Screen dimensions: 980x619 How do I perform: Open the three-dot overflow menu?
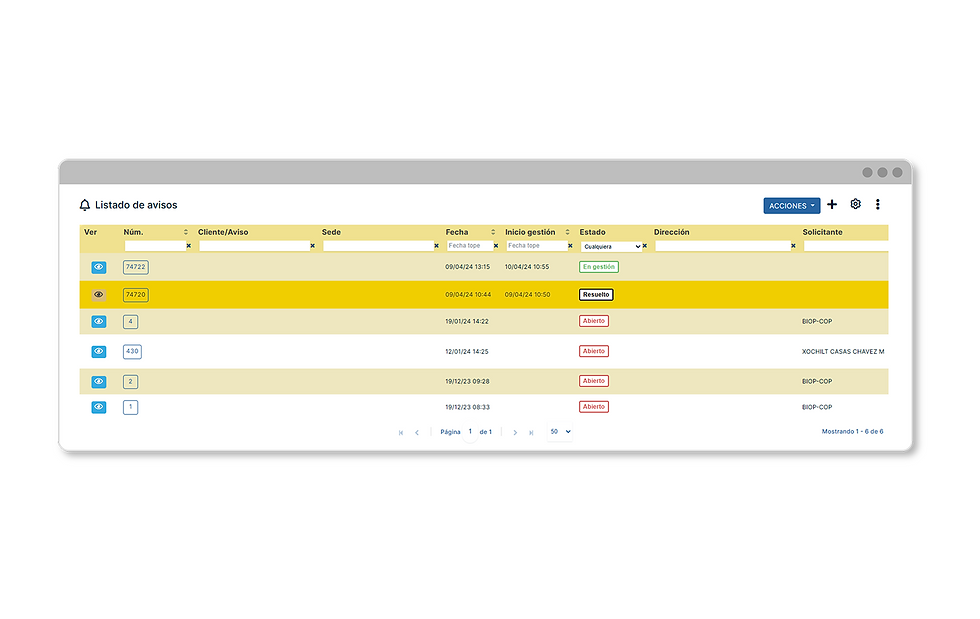(878, 204)
